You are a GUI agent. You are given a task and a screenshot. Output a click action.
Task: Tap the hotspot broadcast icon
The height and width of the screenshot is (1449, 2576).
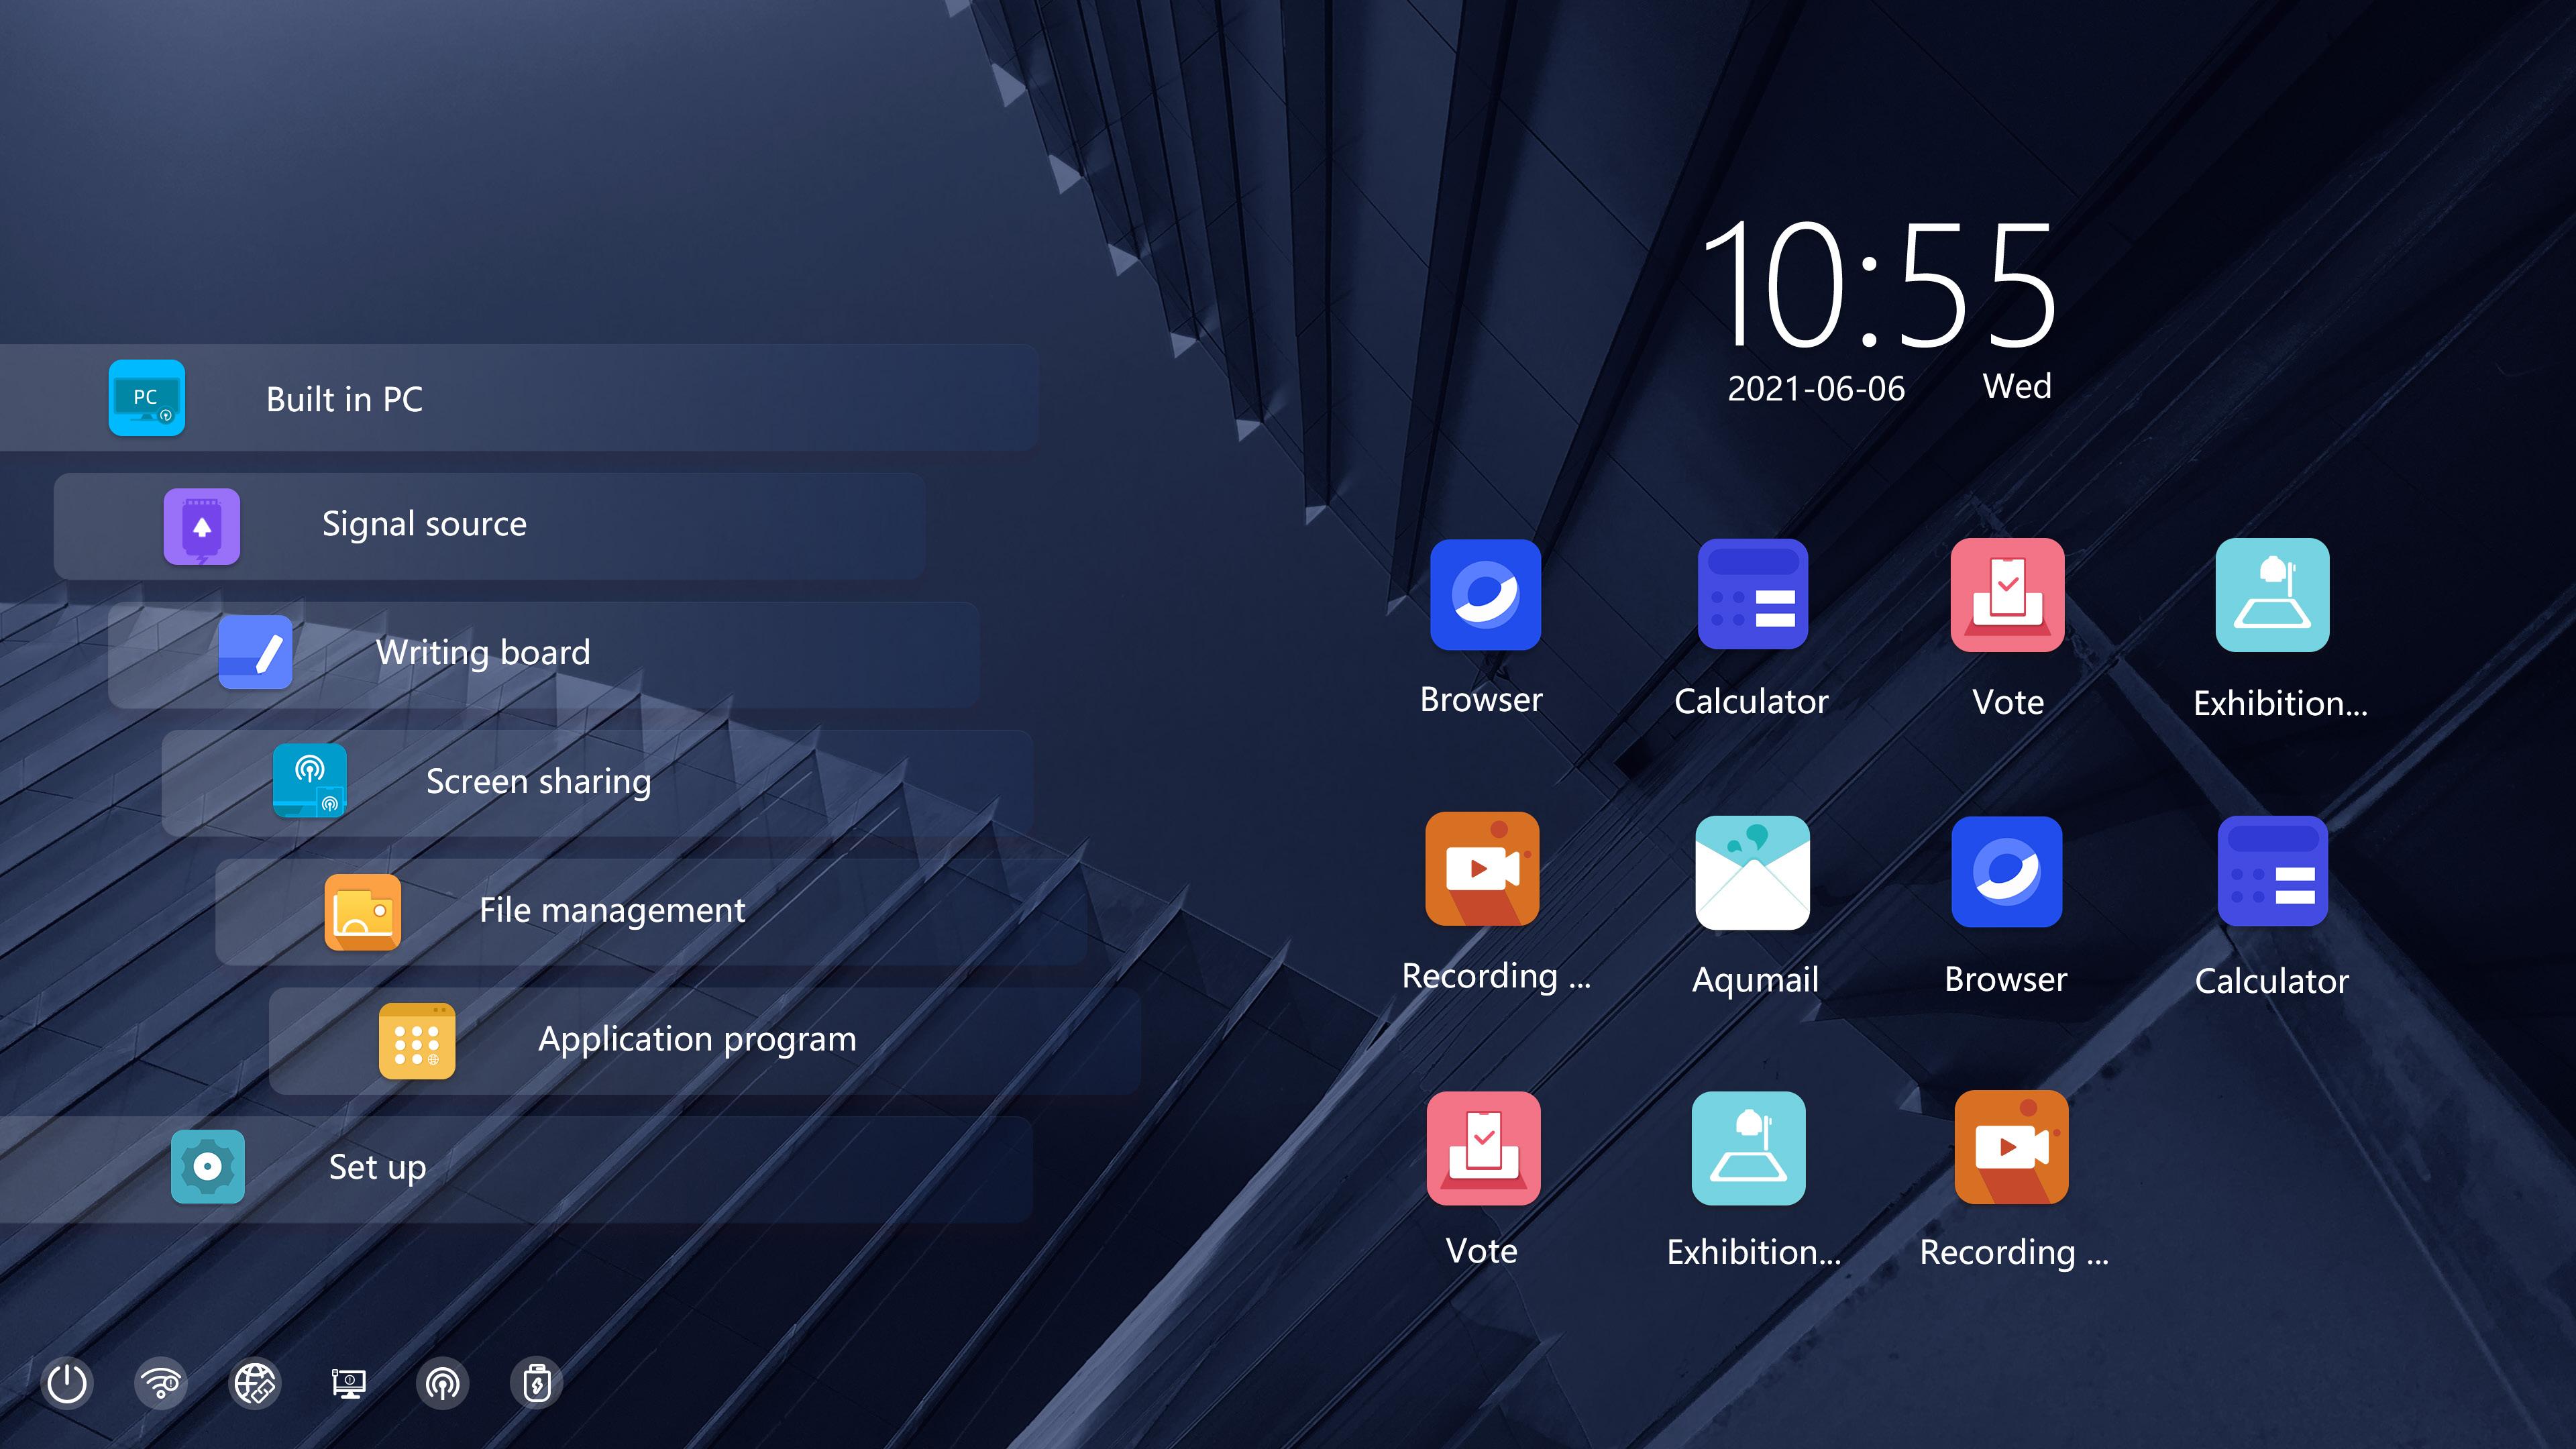(442, 1384)
